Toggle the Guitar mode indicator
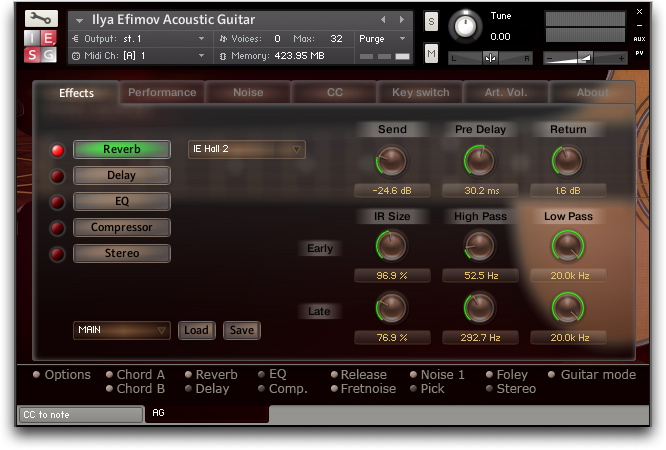 pyautogui.click(x=551, y=374)
